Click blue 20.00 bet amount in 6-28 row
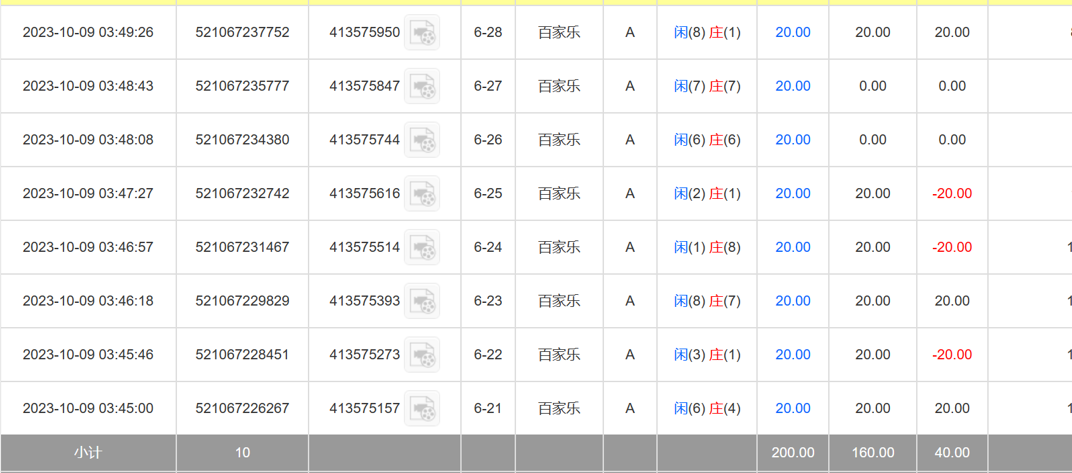This screenshot has width=1072, height=473. point(793,32)
